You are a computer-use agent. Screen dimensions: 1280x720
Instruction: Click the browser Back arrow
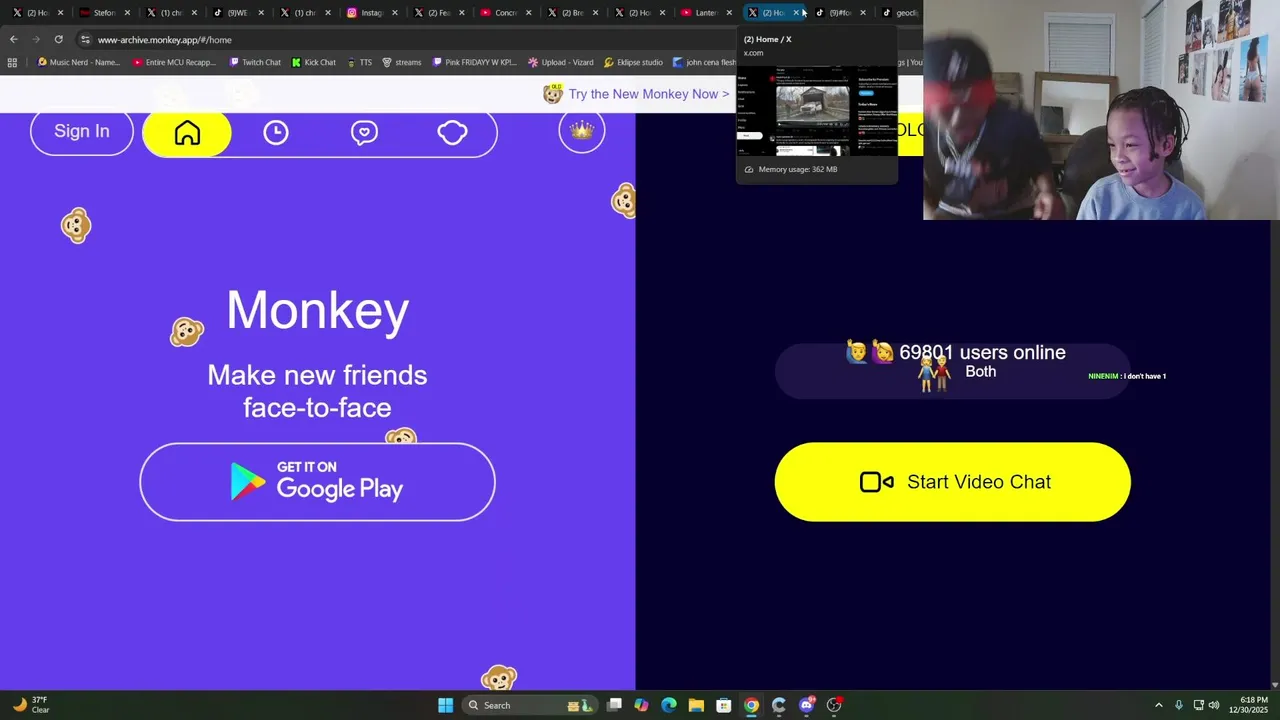tap(13, 39)
